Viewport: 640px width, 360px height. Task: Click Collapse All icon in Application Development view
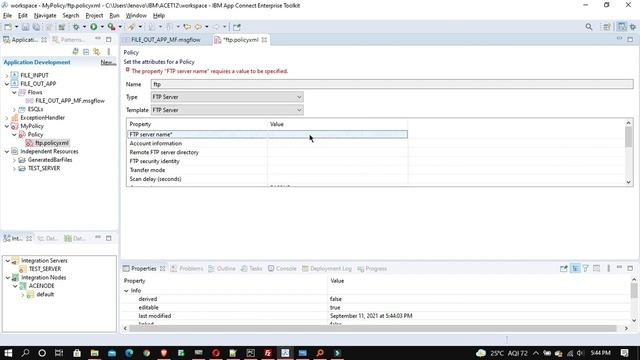[x=86, y=52]
